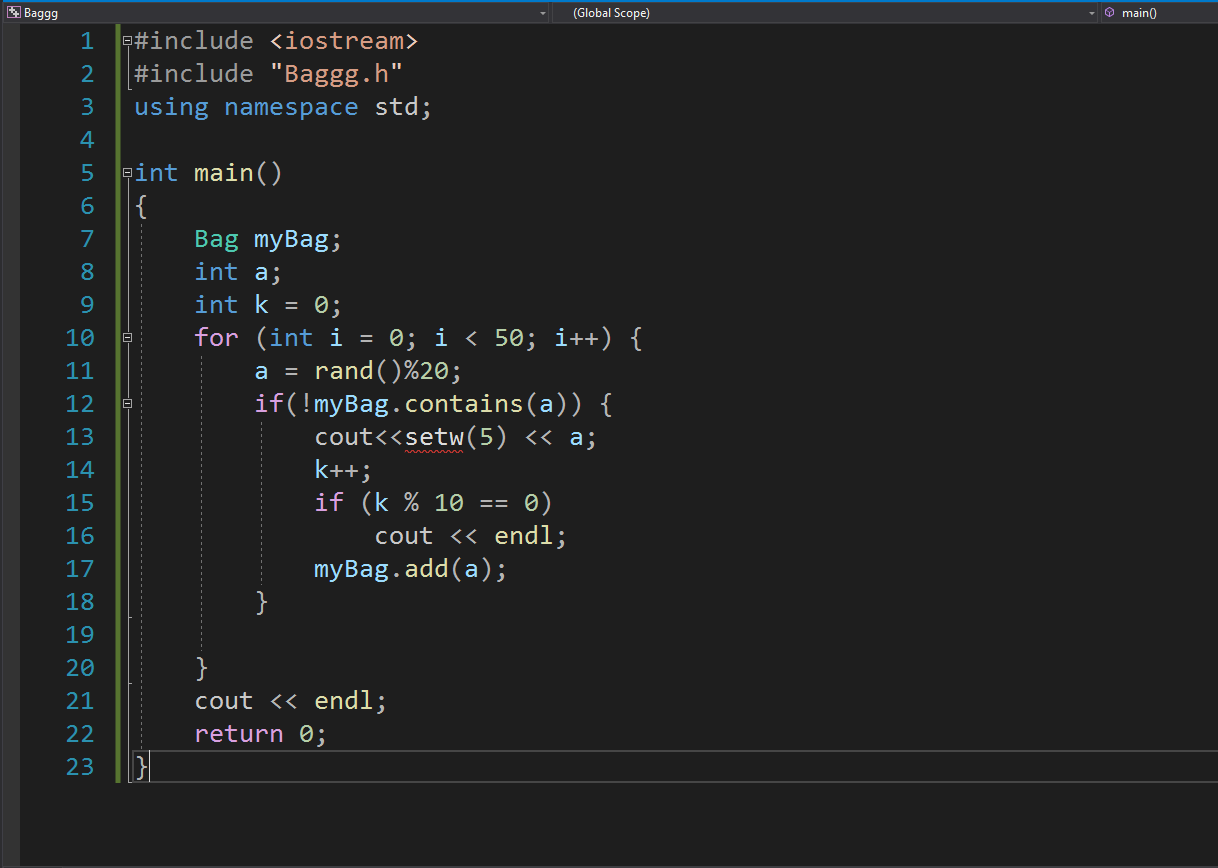Collapse the for loop at line 10
The width and height of the screenshot is (1218, 868).
point(127,338)
